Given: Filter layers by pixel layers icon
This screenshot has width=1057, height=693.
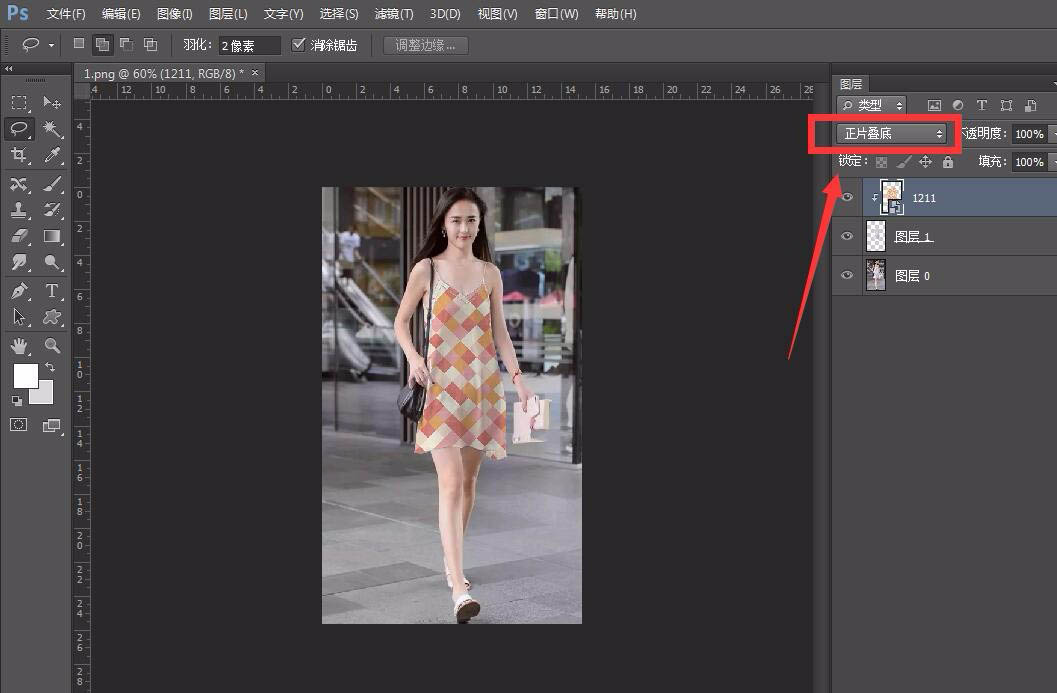Looking at the screenshot, I should (x=934, y=105).
